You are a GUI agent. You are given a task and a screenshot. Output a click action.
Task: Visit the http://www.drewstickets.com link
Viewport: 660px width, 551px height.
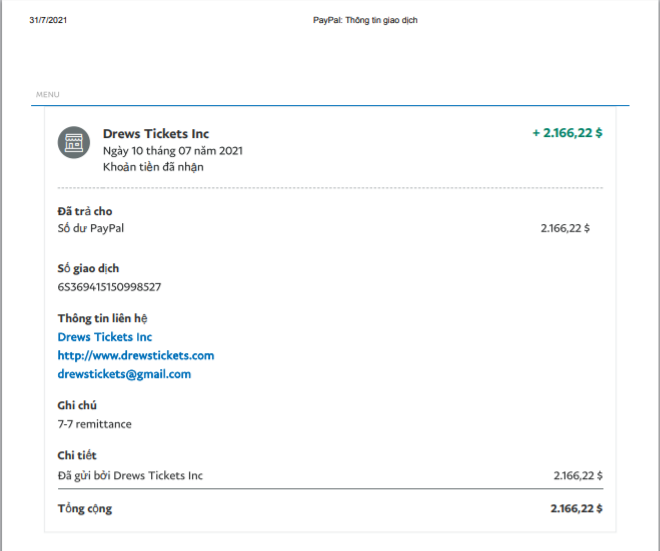tap(136, 355)
